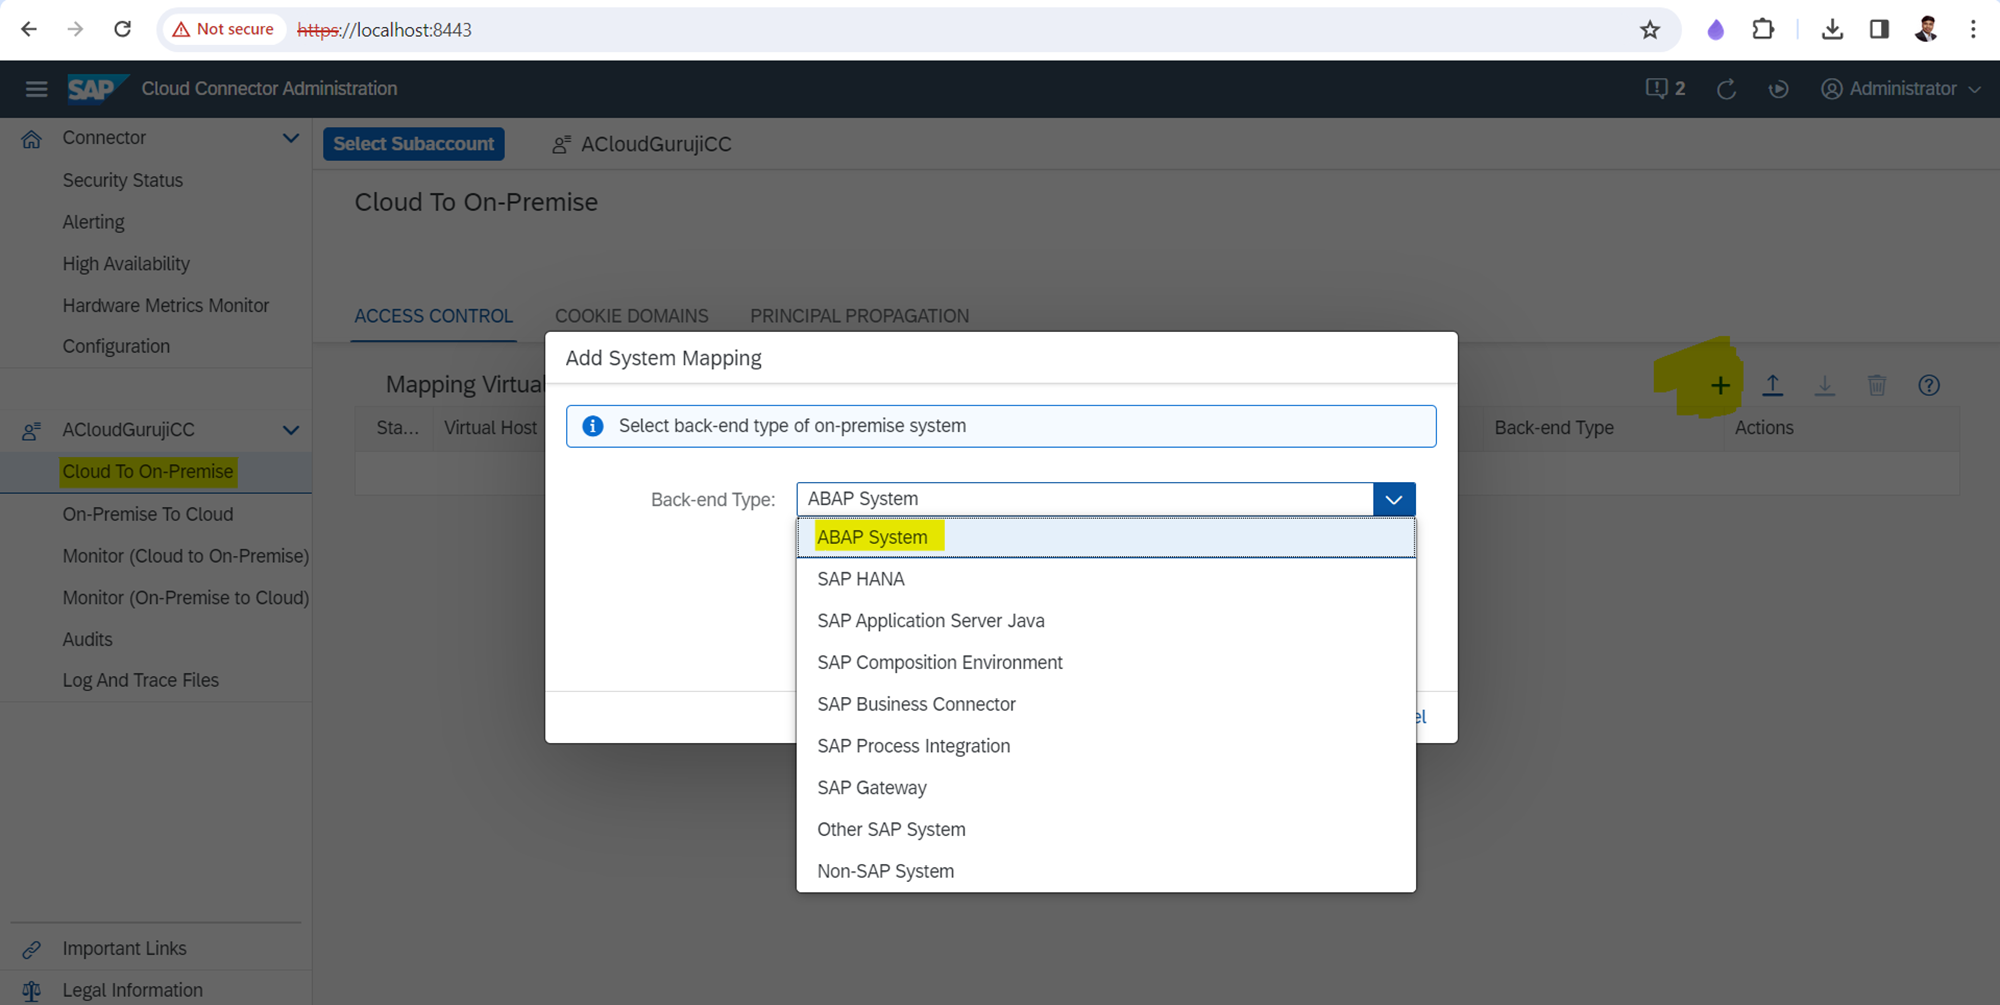Image resolution: width=2000 pixels, height=1005 pixels.
Task: Reload the page in browser
Action: click(x=122, y=30)
